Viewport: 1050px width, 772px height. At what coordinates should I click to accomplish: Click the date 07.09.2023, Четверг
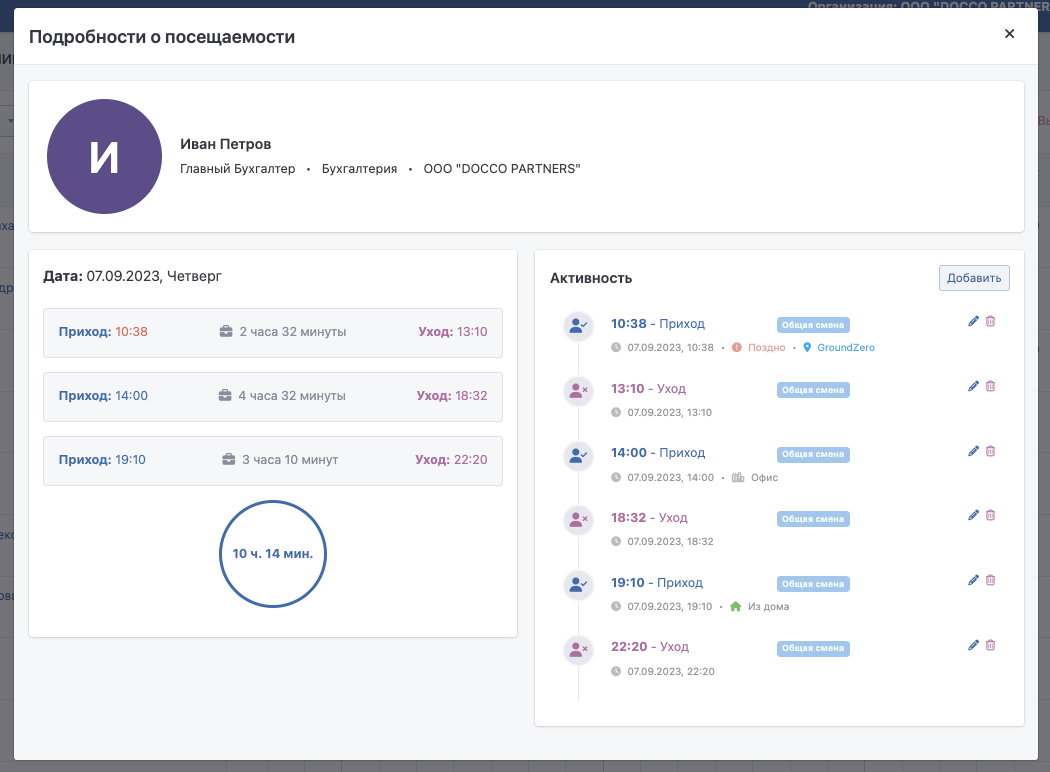154,276
